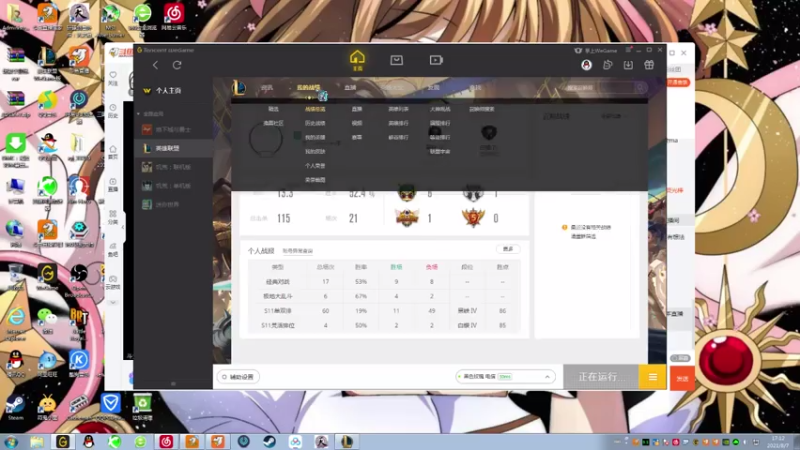The height and width of the screenshot is (450, 800).
Task: Toggle the small switch above the orange button
Action: 680,358
